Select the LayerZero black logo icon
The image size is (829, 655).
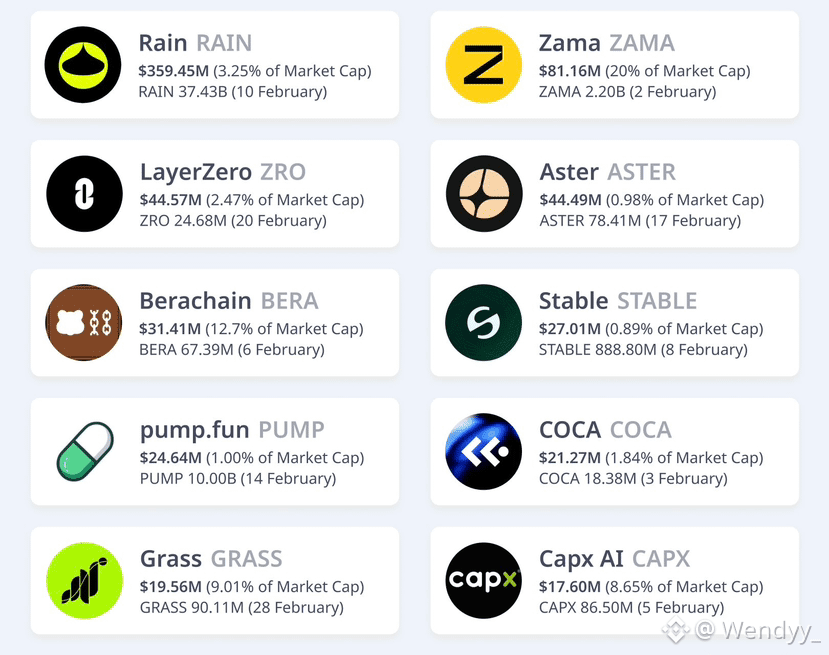(84, 193)
